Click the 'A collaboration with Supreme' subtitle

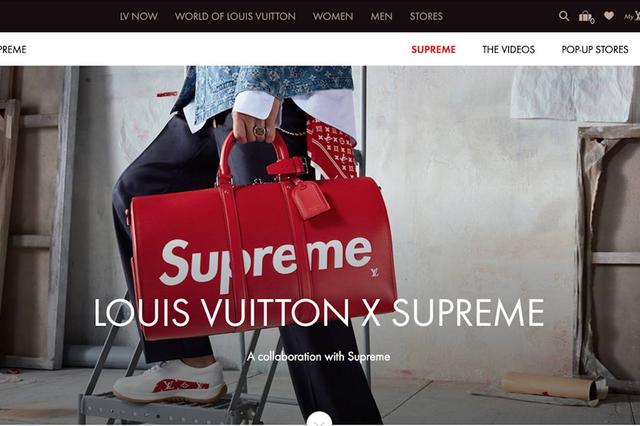point(319,357)
